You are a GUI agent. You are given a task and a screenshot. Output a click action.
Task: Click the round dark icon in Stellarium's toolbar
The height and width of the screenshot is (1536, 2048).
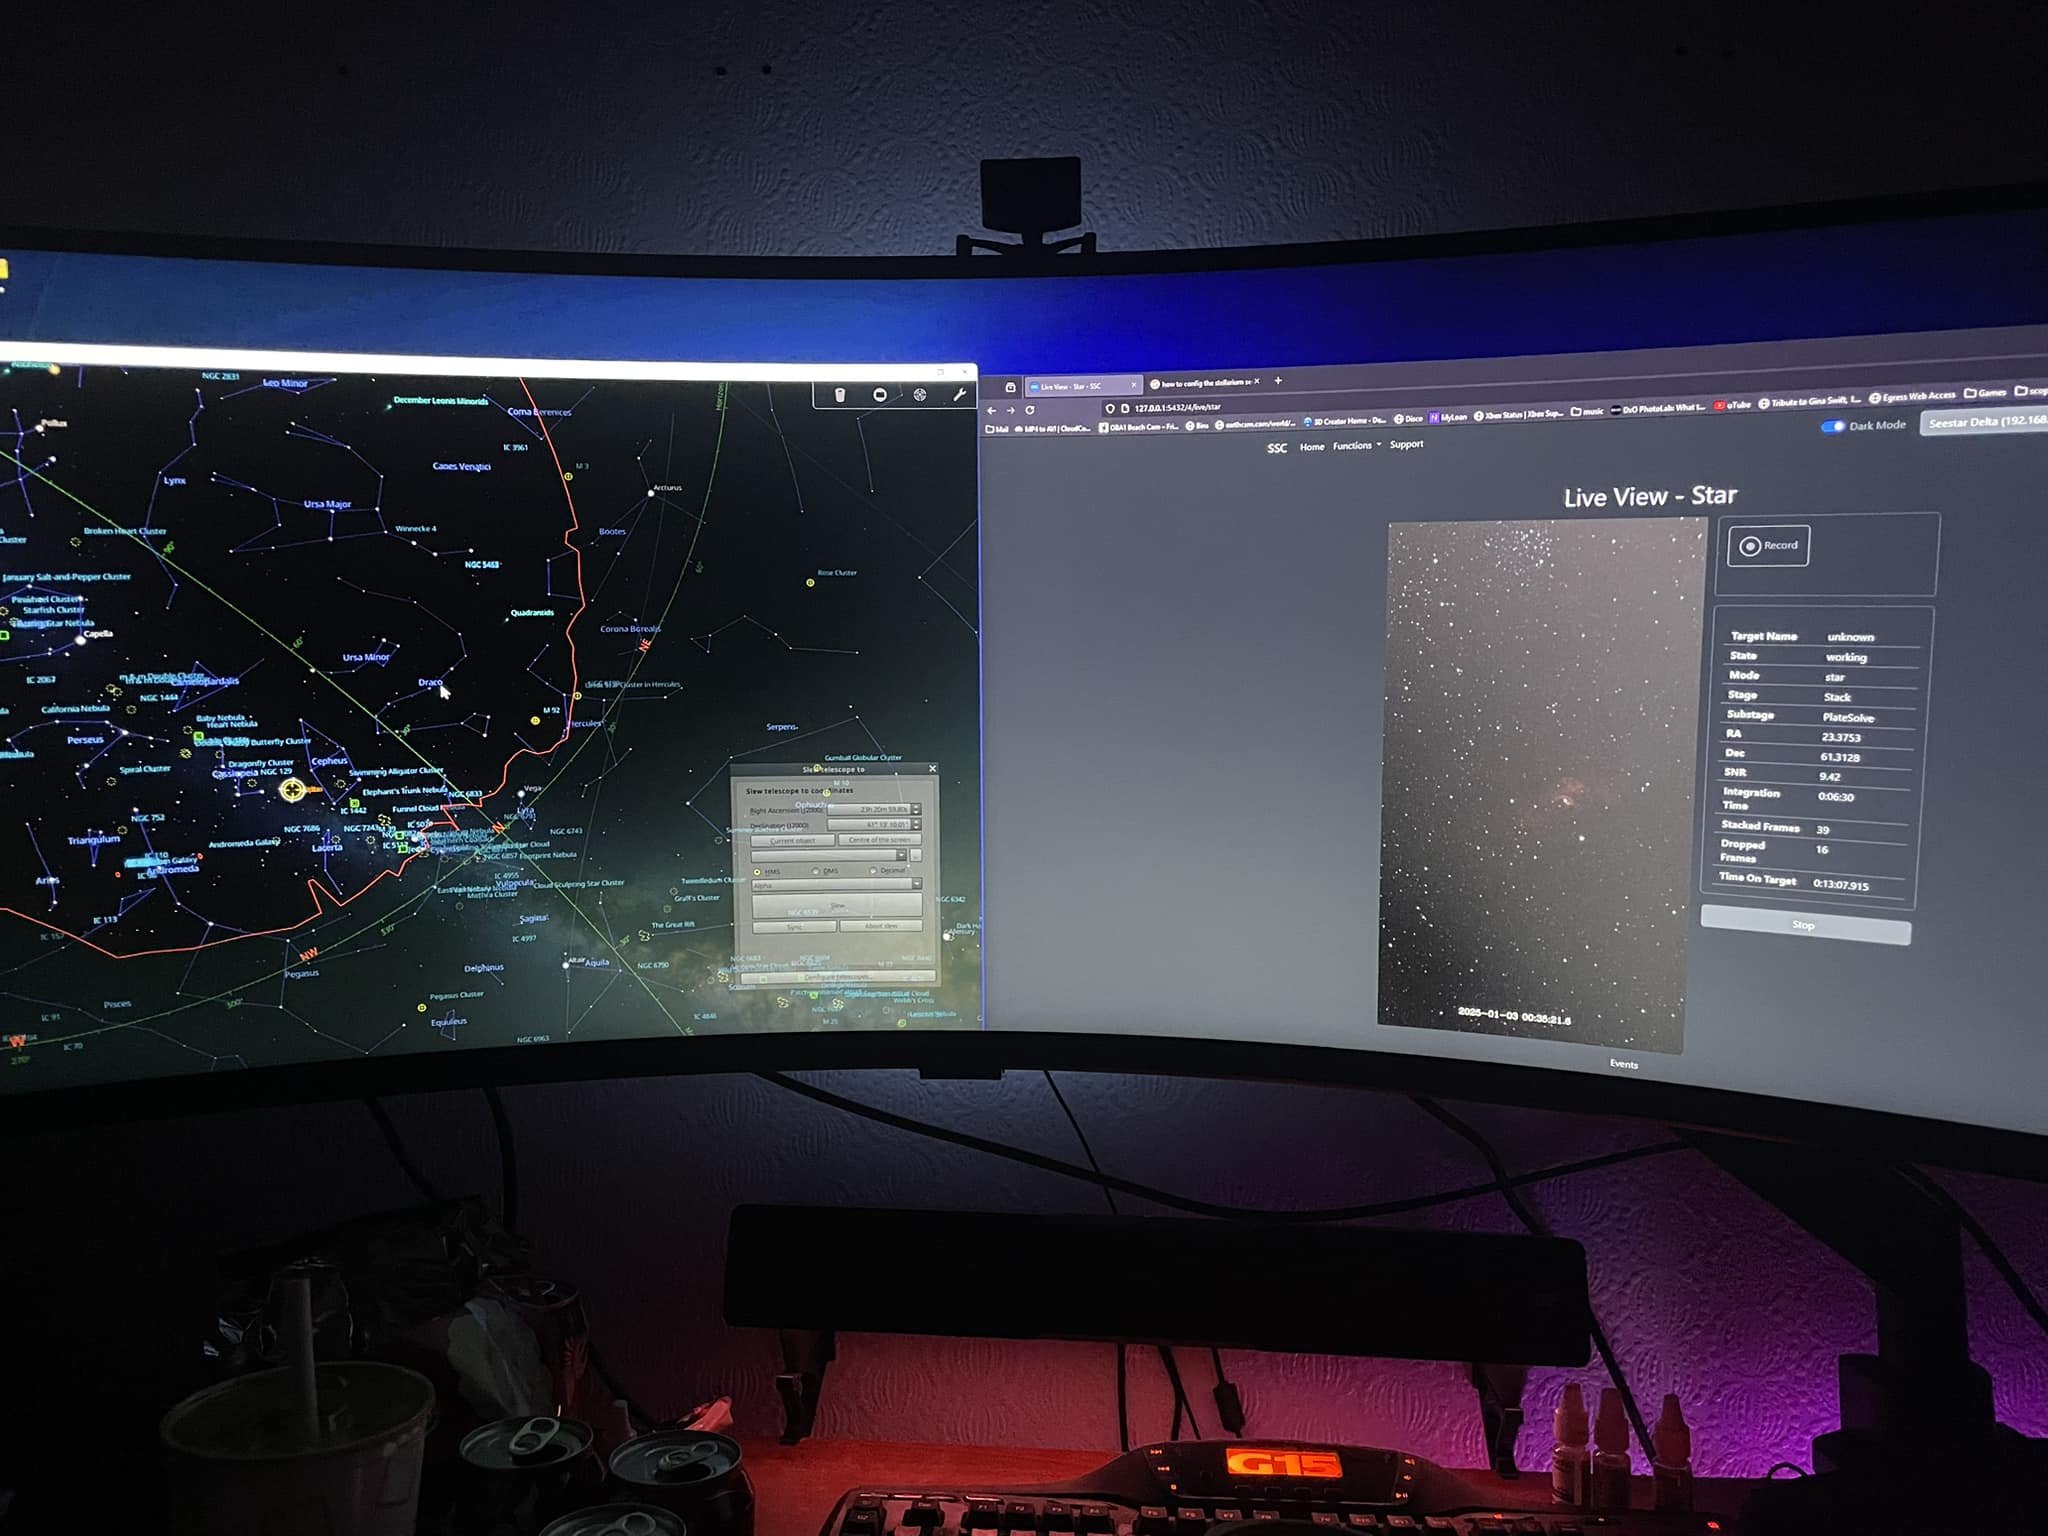(x=880, y=395)
